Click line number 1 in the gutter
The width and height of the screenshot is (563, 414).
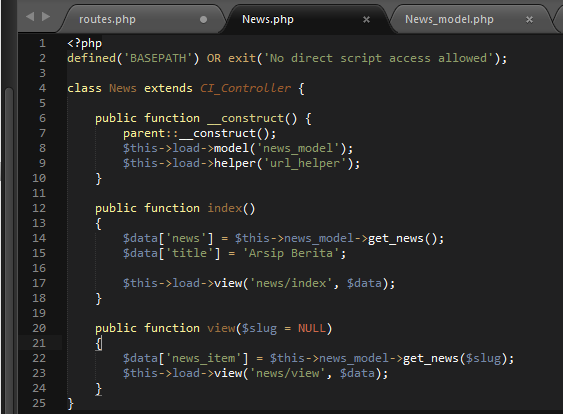[42, 43]
